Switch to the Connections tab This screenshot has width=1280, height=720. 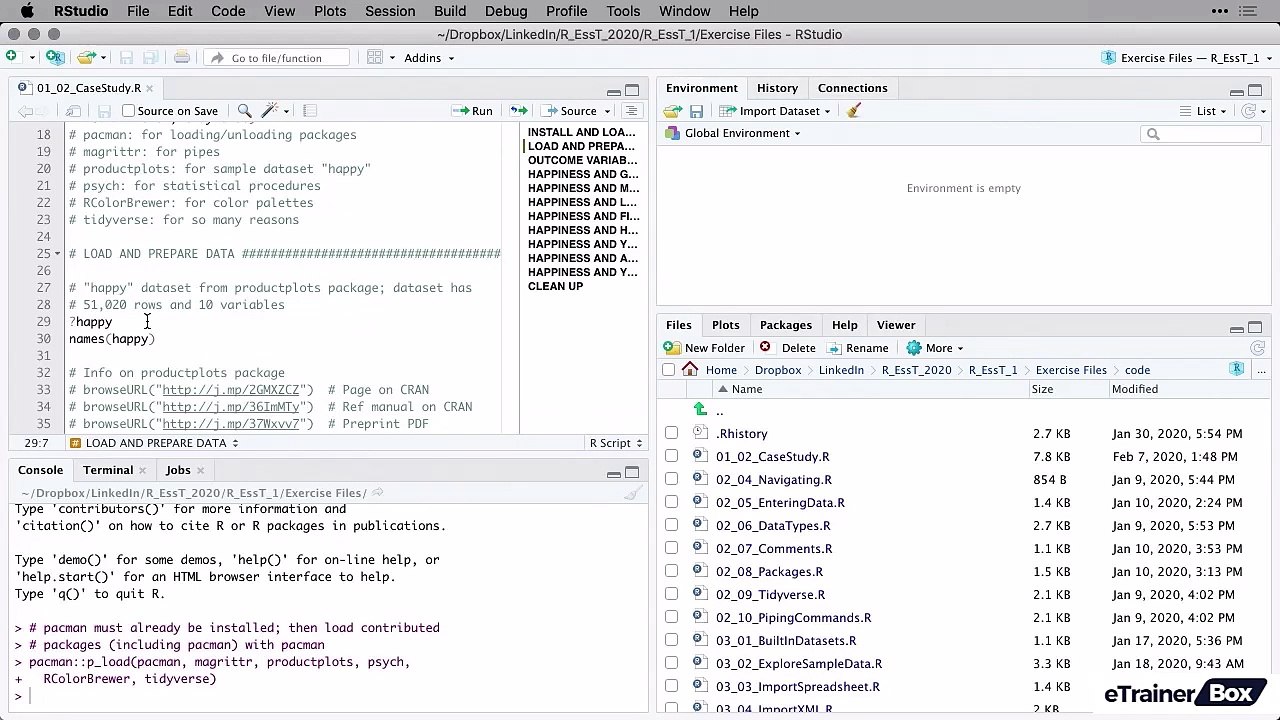pos(852,88)
